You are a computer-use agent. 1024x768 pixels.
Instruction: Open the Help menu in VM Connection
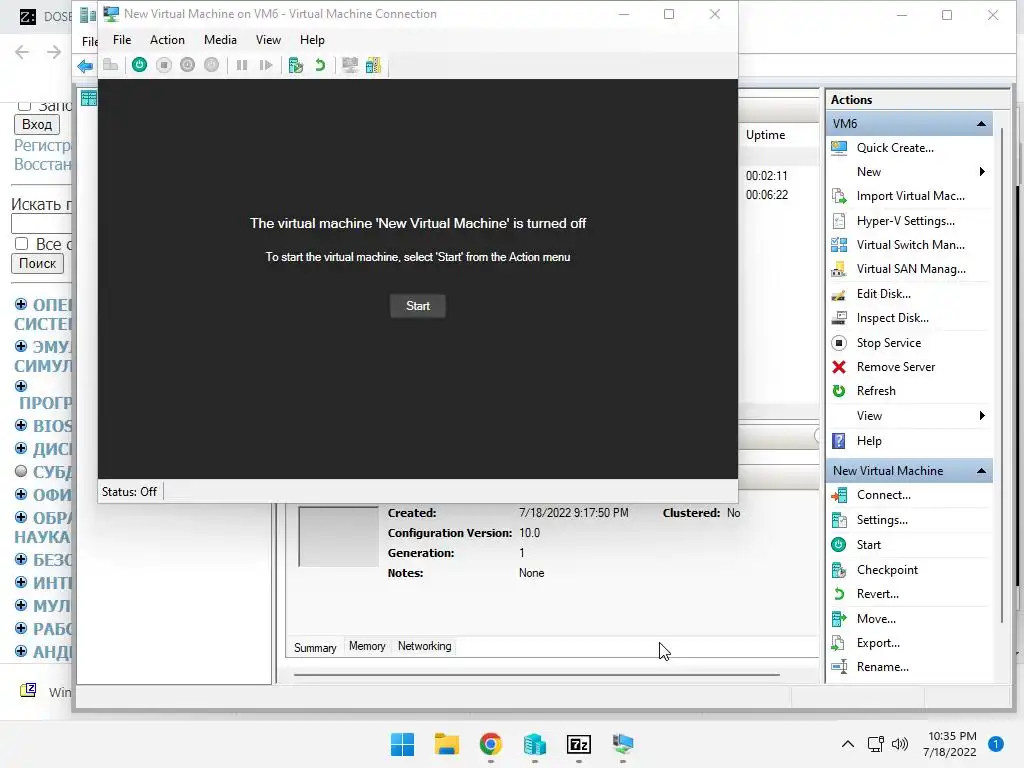click(x=312, y=40)
